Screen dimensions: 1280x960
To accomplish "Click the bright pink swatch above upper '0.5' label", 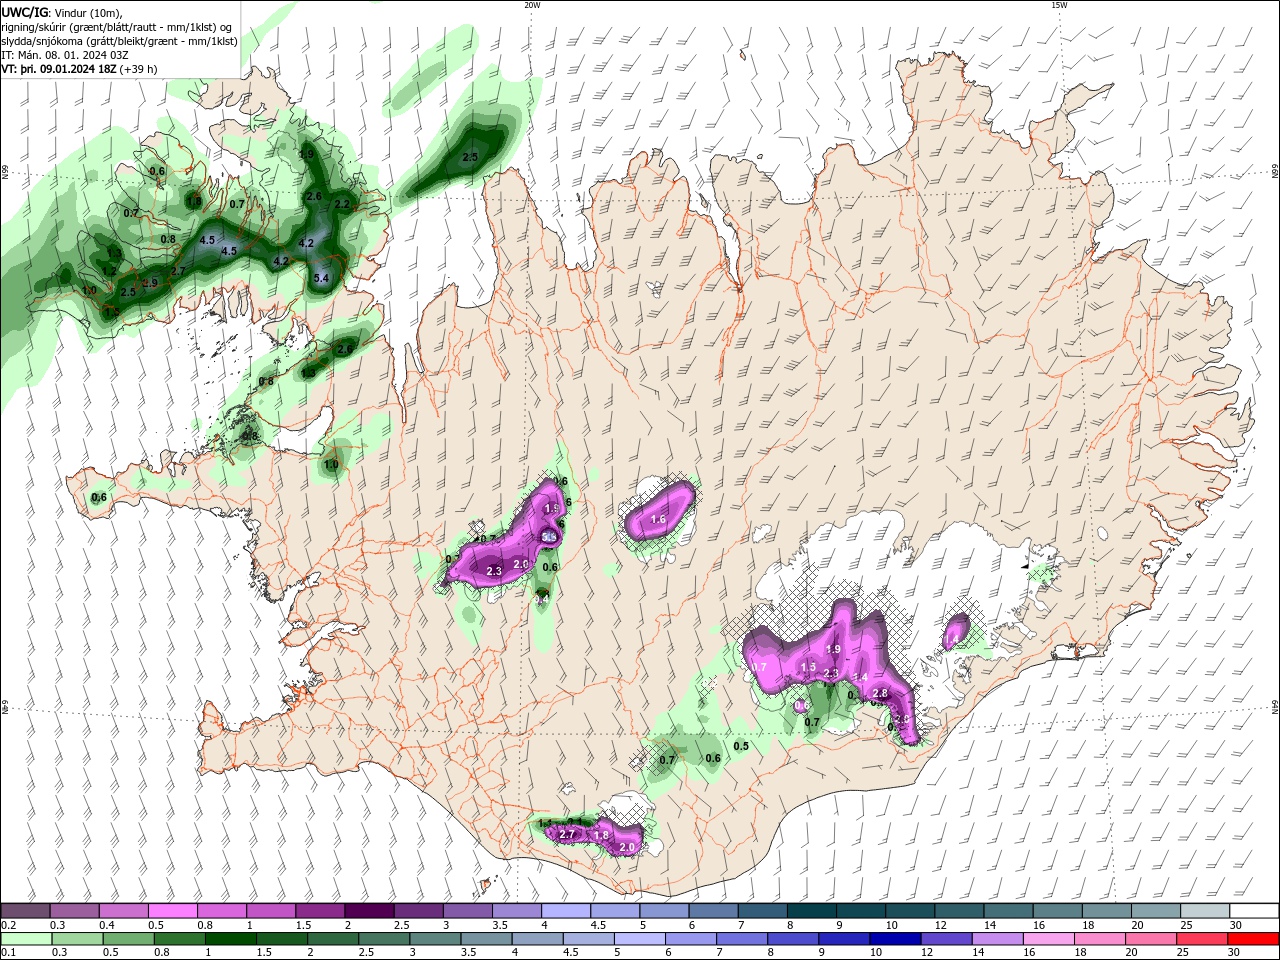I will (172, 910).
